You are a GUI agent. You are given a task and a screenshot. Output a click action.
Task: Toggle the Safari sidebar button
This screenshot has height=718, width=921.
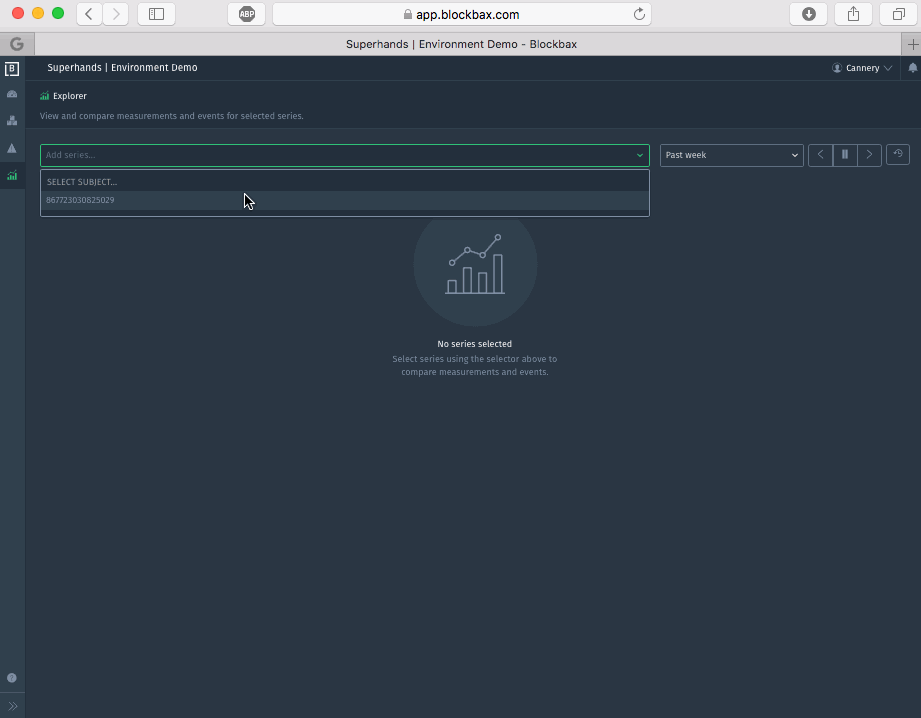(x=156, y=14)
